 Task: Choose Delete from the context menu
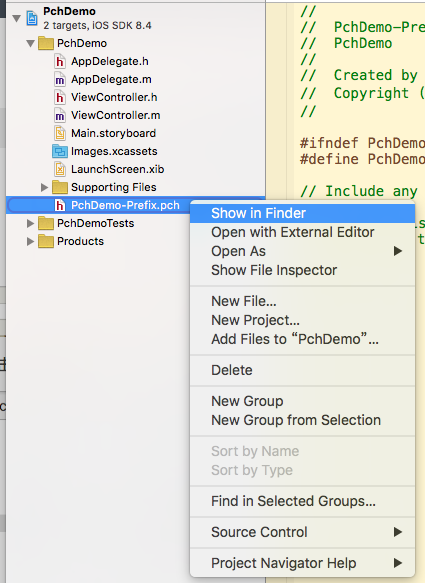(302, 370)
